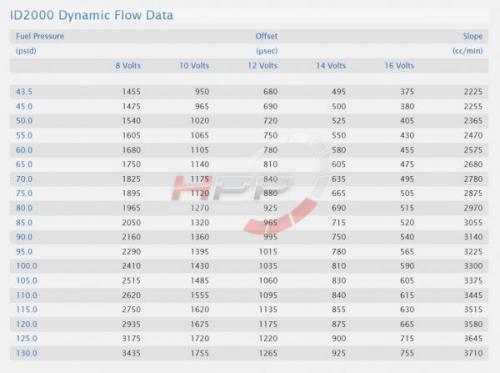Select the 2225 slope value cell
Viewport: 500px width, 373px height.
[x=473, y=92]
